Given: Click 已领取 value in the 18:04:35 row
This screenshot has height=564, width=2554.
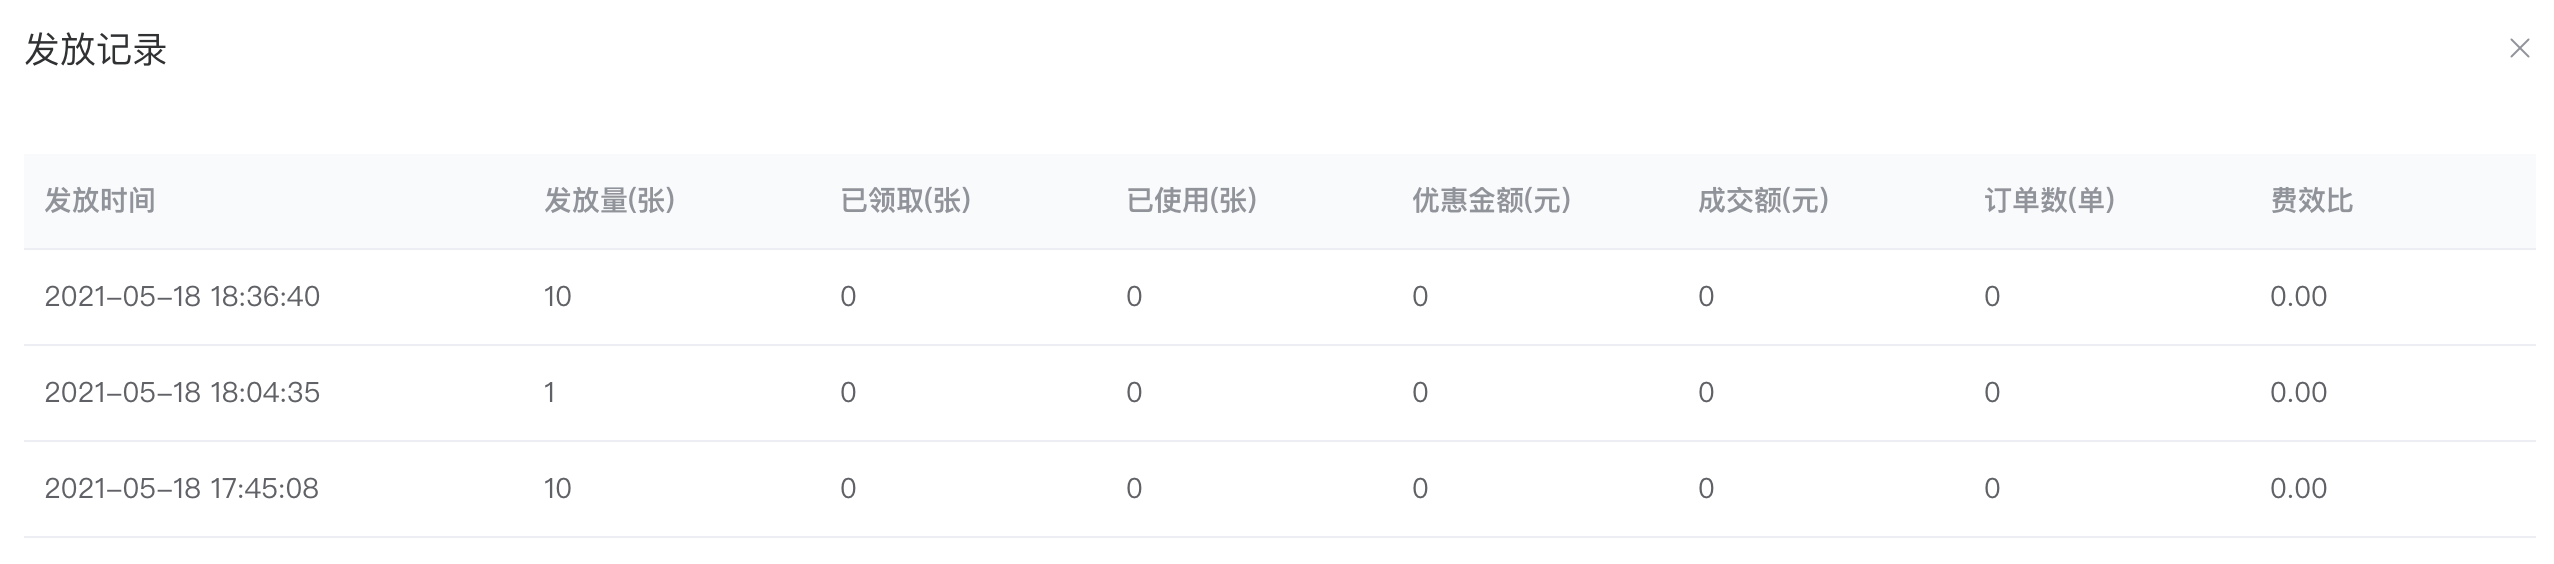Looking at the screenshot, I should coord(848,393).
